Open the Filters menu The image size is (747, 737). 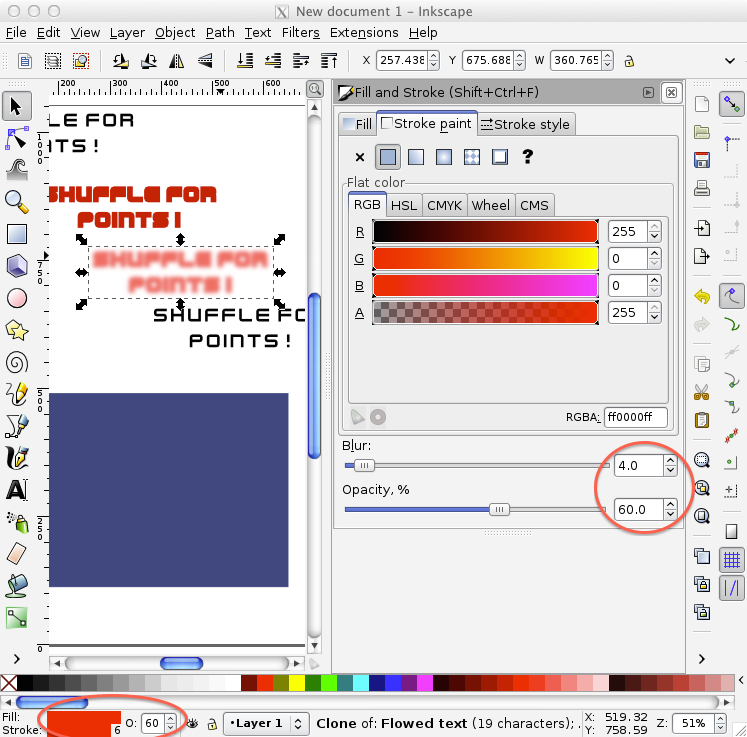(x=300, y=32)
